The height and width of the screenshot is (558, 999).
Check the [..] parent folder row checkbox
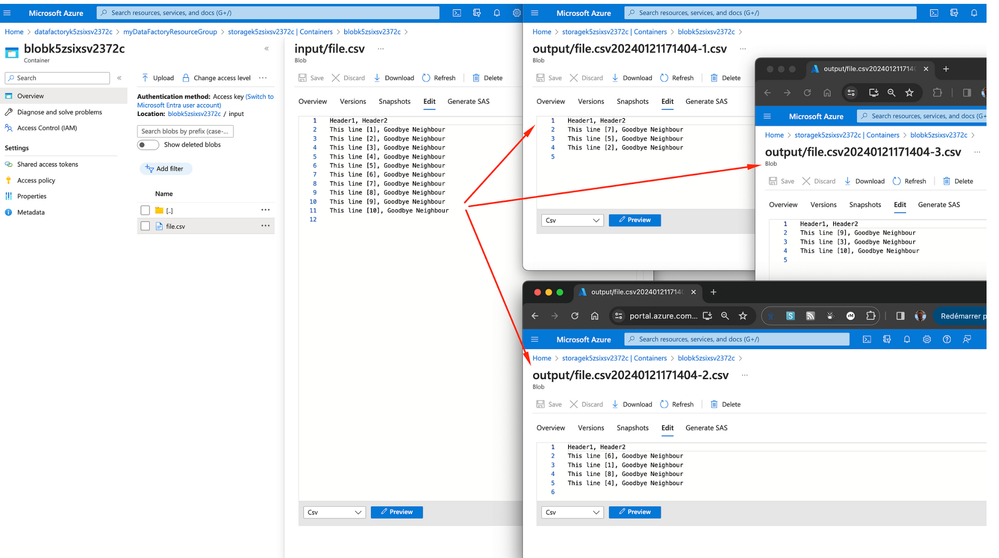point(145,210)
